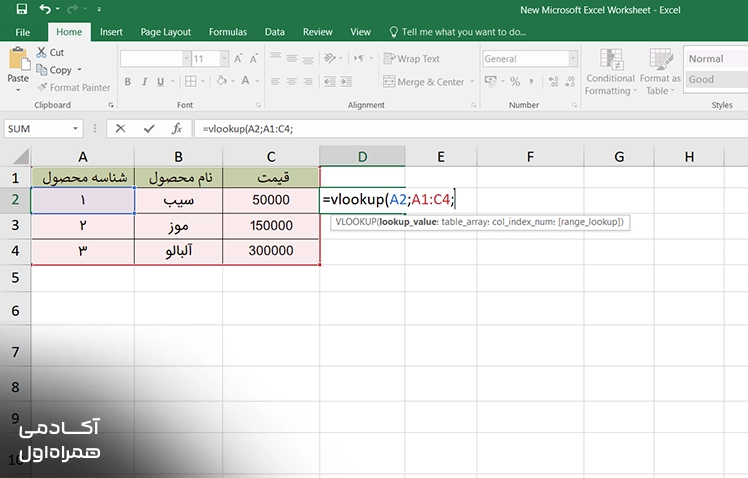Open the Clipboard dialog launcher
The image size is (748, 478).
pos(111,105)
